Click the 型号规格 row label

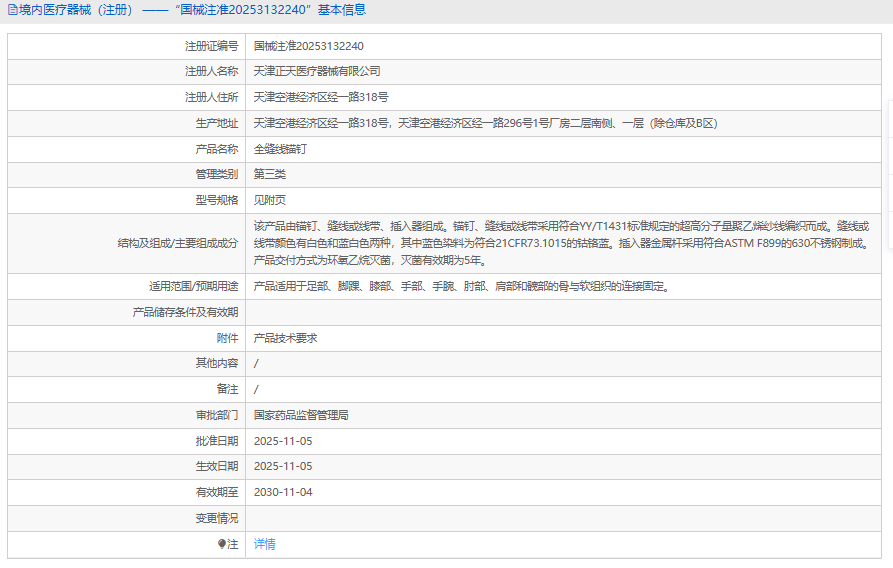coord(217,200)
